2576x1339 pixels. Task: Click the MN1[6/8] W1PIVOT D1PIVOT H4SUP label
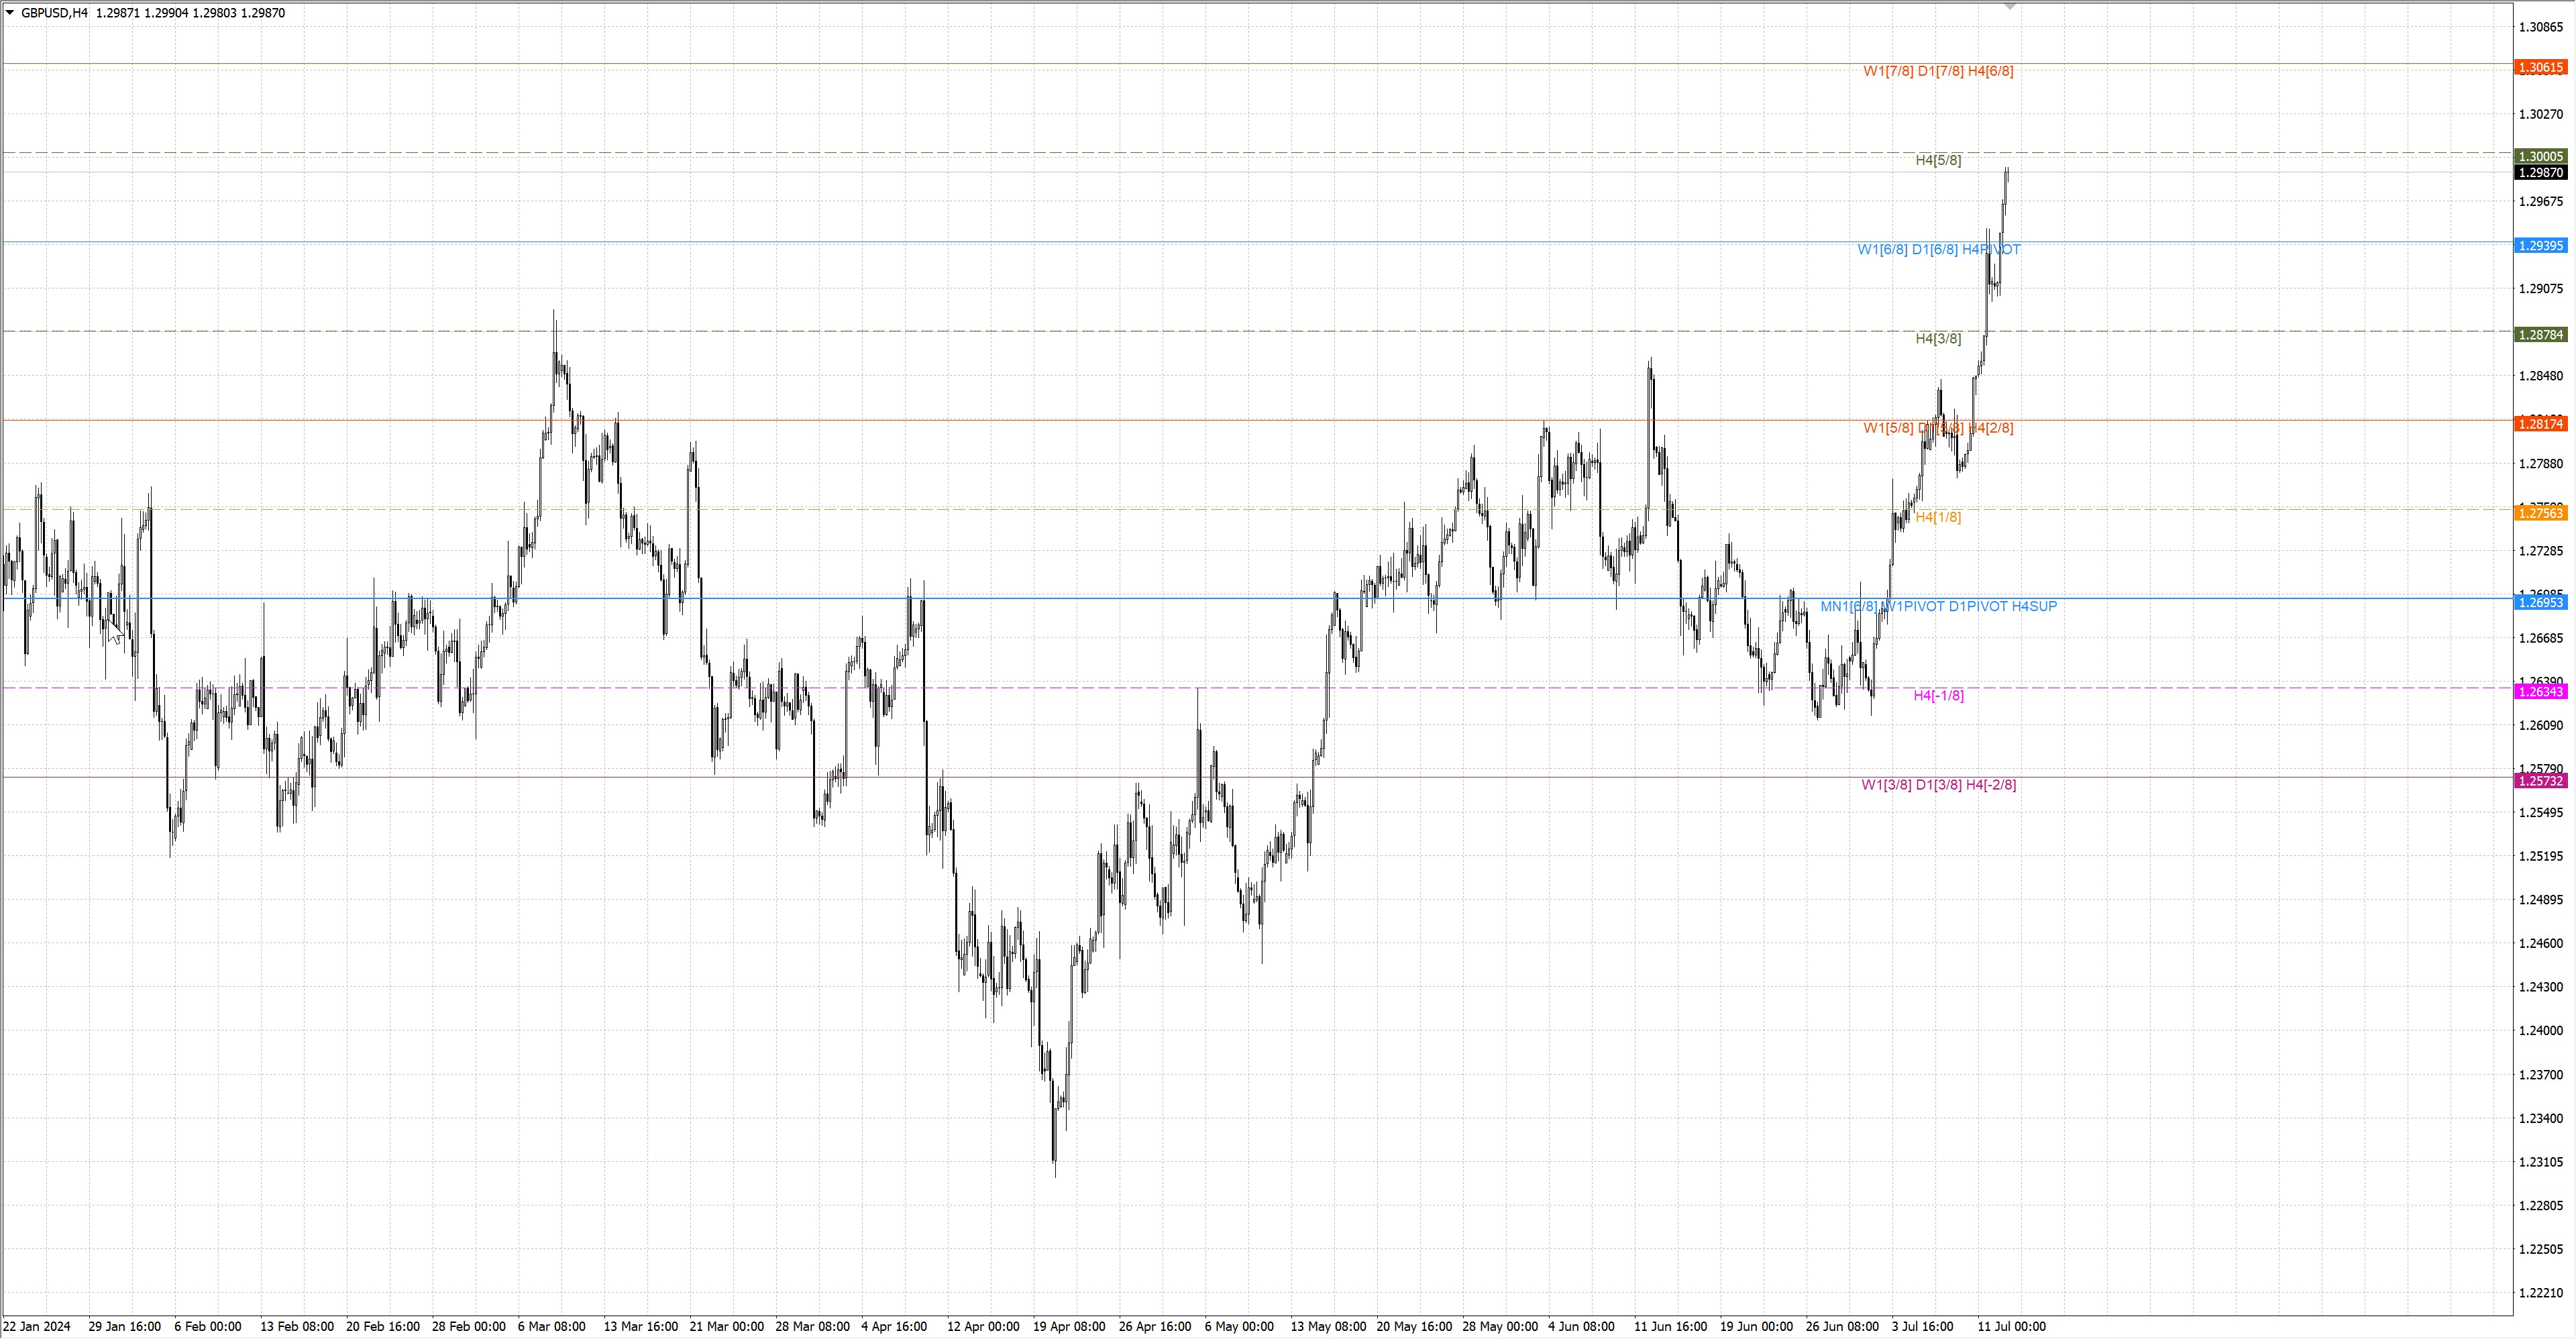[1938, 606]
